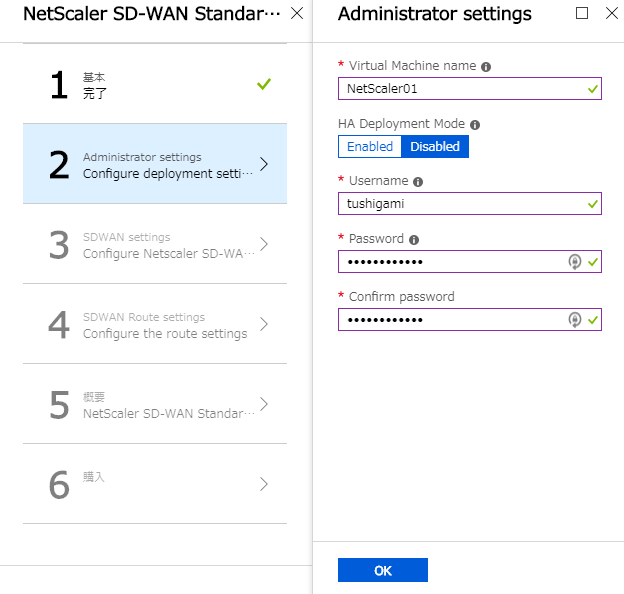Click password manager icon in Password field
624x594 pixels.
pyautogui.click(x=574, y=262)
